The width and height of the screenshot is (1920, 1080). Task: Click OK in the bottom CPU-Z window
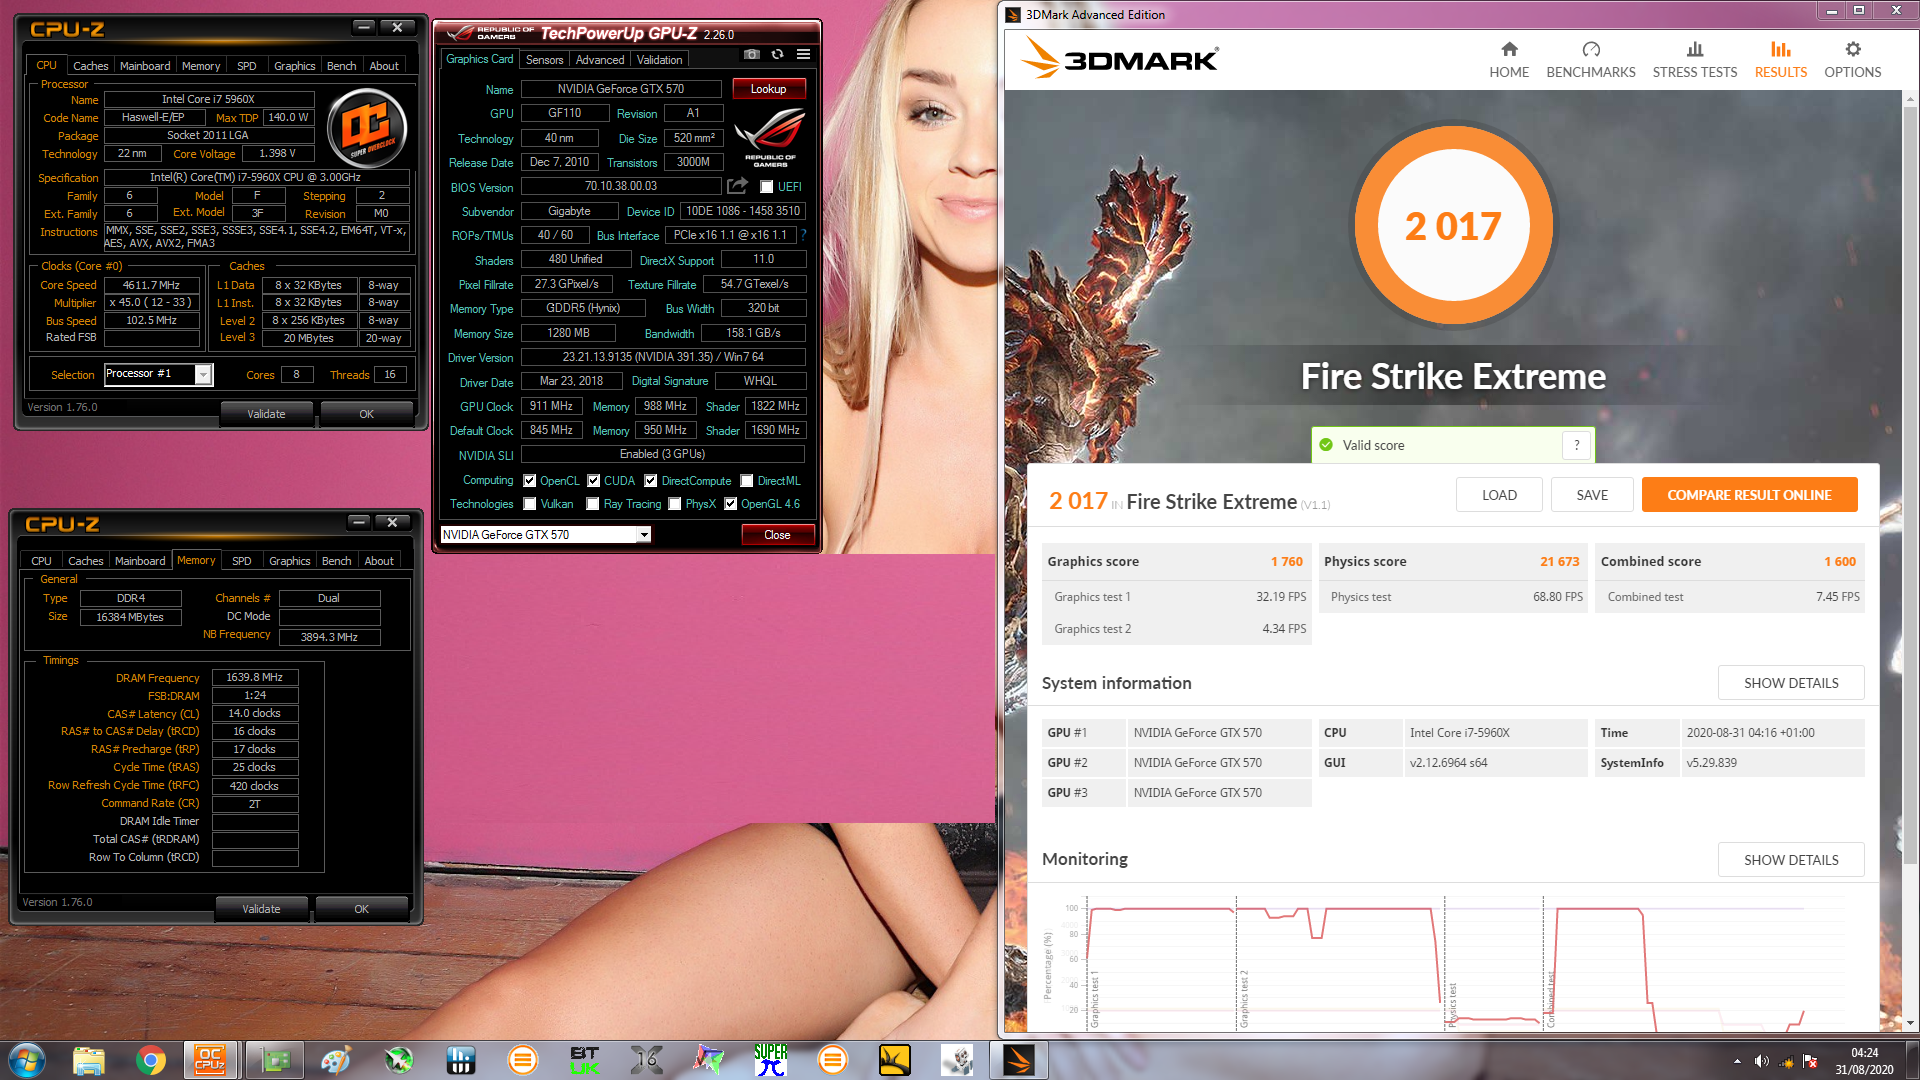coord(361,909)
